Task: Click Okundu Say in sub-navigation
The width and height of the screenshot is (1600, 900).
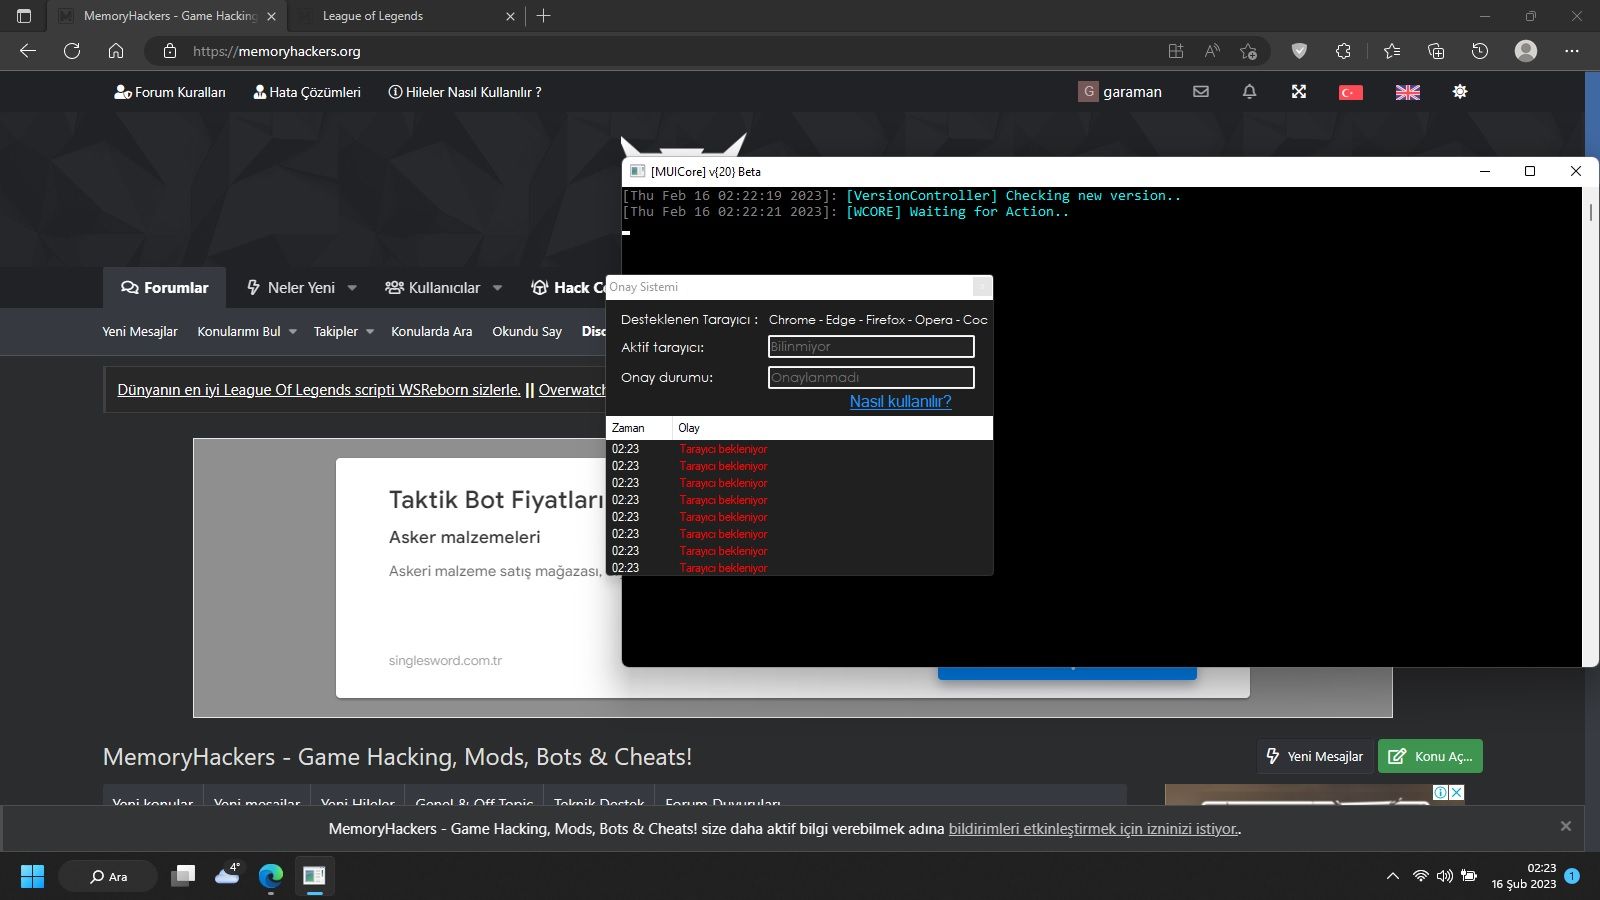Action: tap(527, 332)
